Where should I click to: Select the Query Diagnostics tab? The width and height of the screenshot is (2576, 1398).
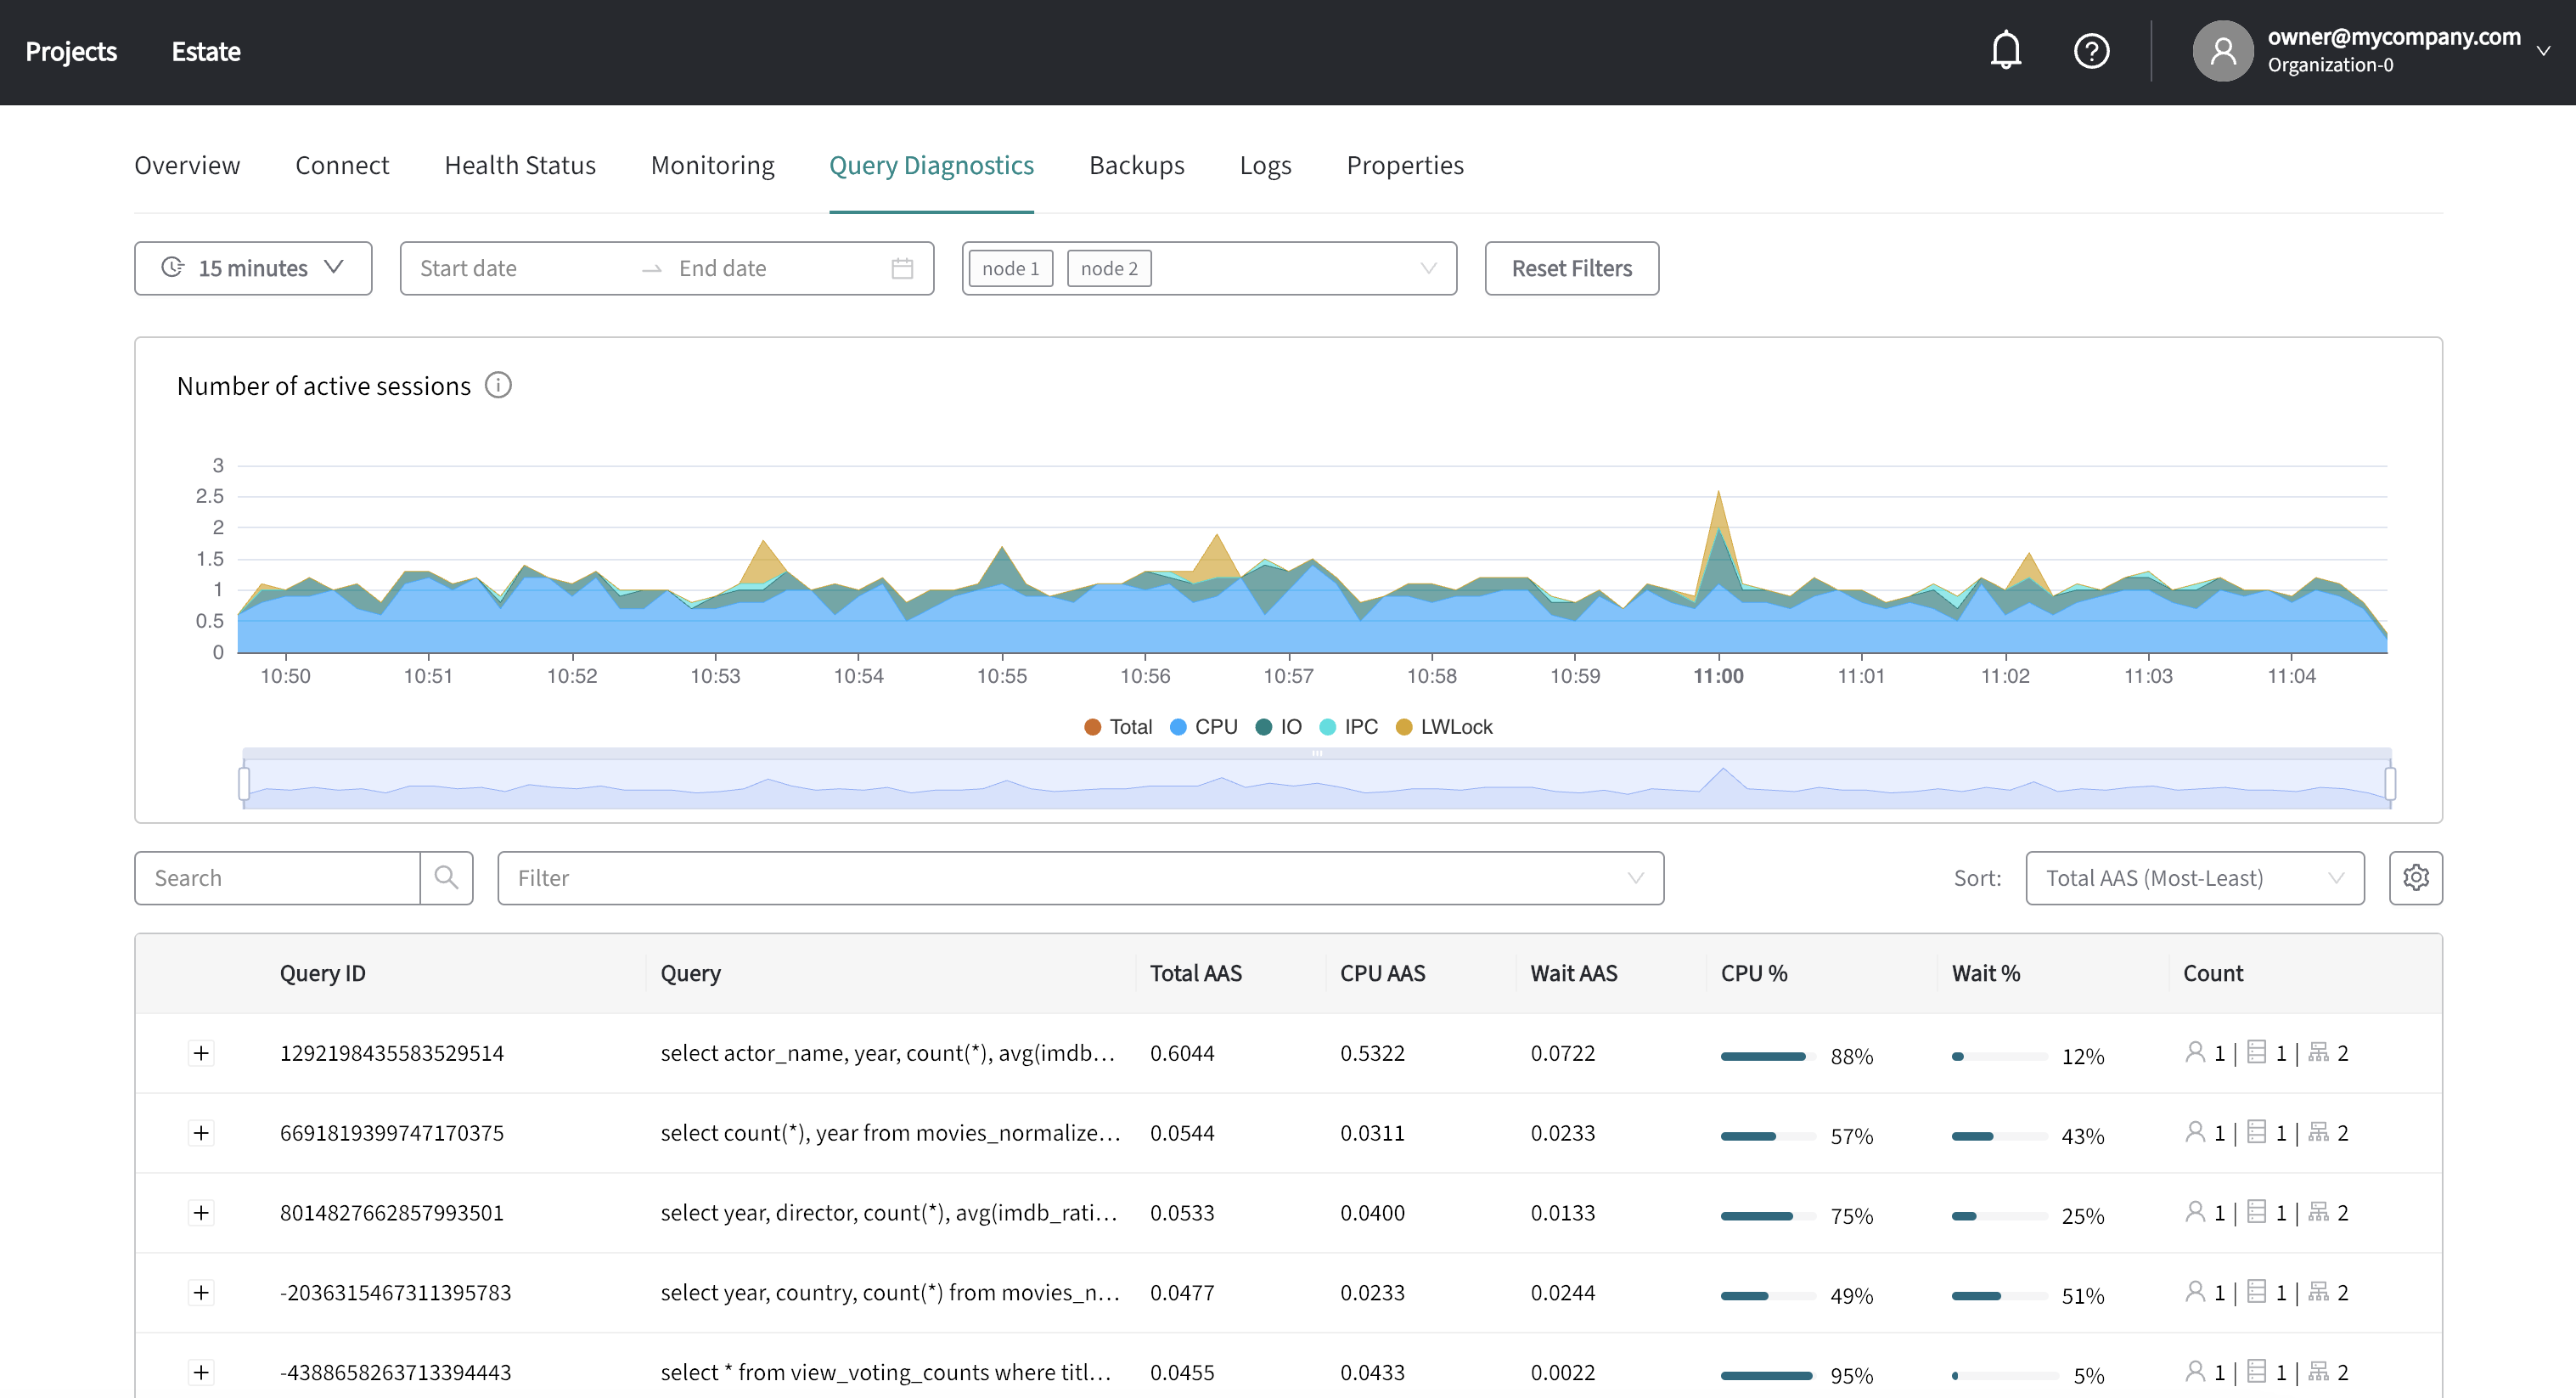click(x=931, y=165)
